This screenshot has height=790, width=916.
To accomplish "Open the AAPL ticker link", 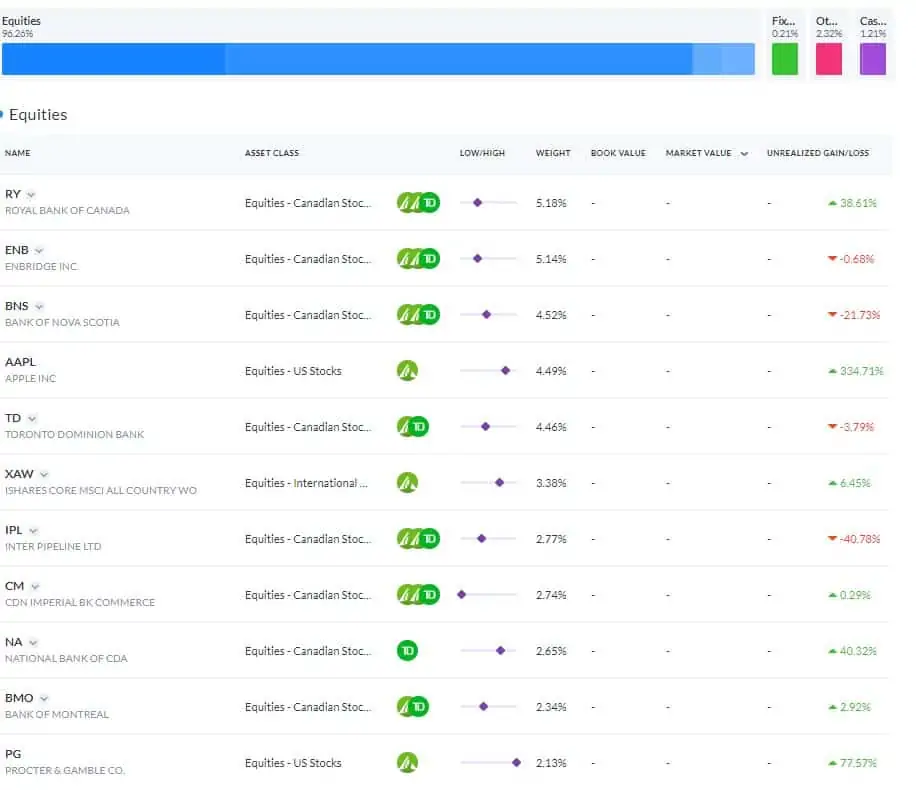I will coord(20,362).
